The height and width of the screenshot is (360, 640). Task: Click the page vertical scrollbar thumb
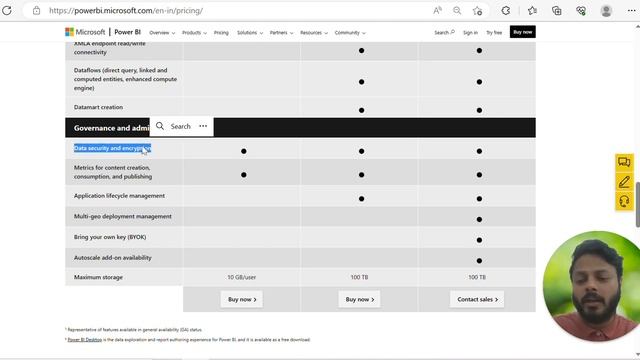638,204
